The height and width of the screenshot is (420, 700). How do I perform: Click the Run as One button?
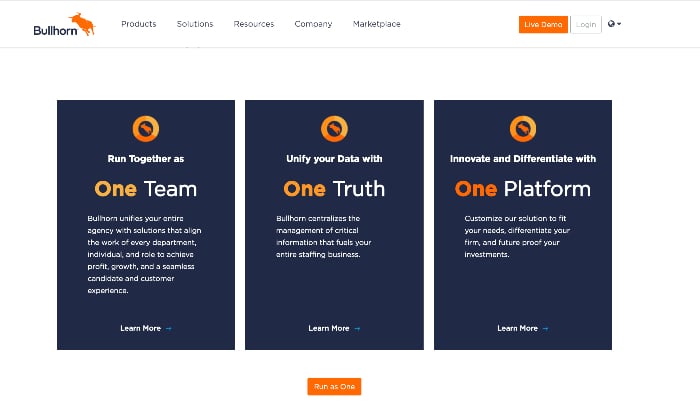(x=334, y=387)
